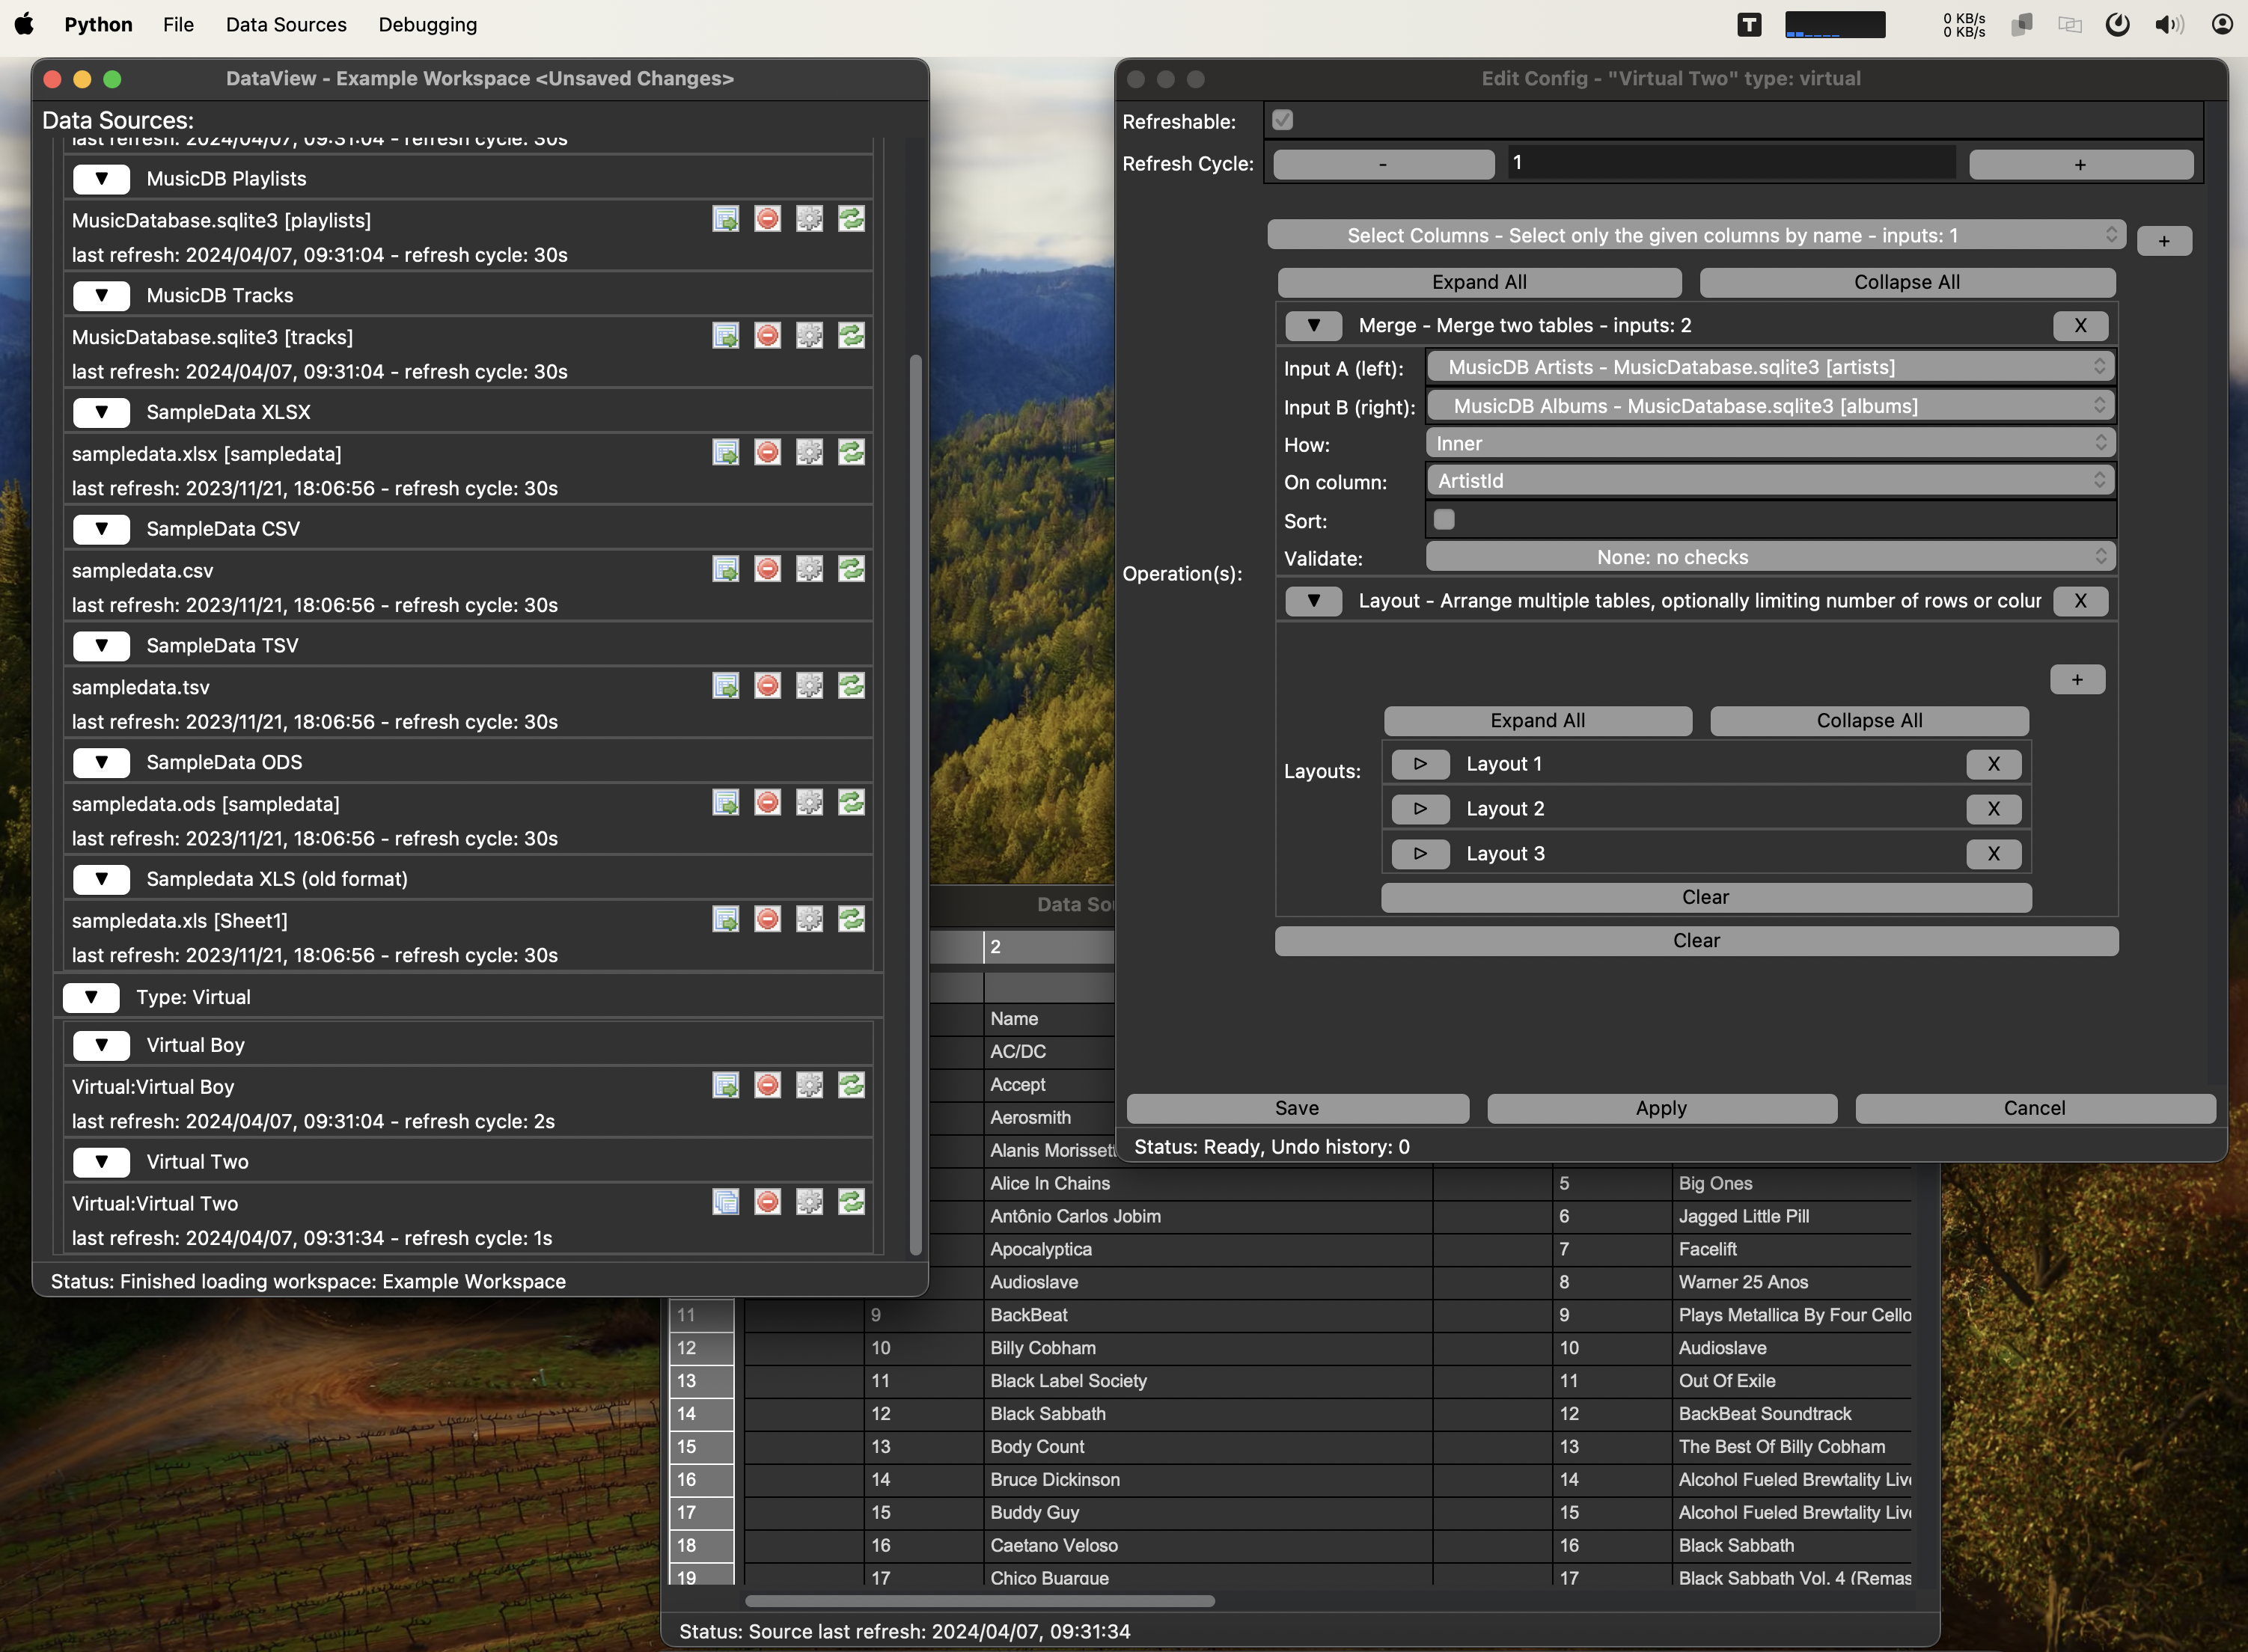Click the green refresh icon for sampledata.csv
This screenshot has height=1652, width=2248.
click(851, 569)
